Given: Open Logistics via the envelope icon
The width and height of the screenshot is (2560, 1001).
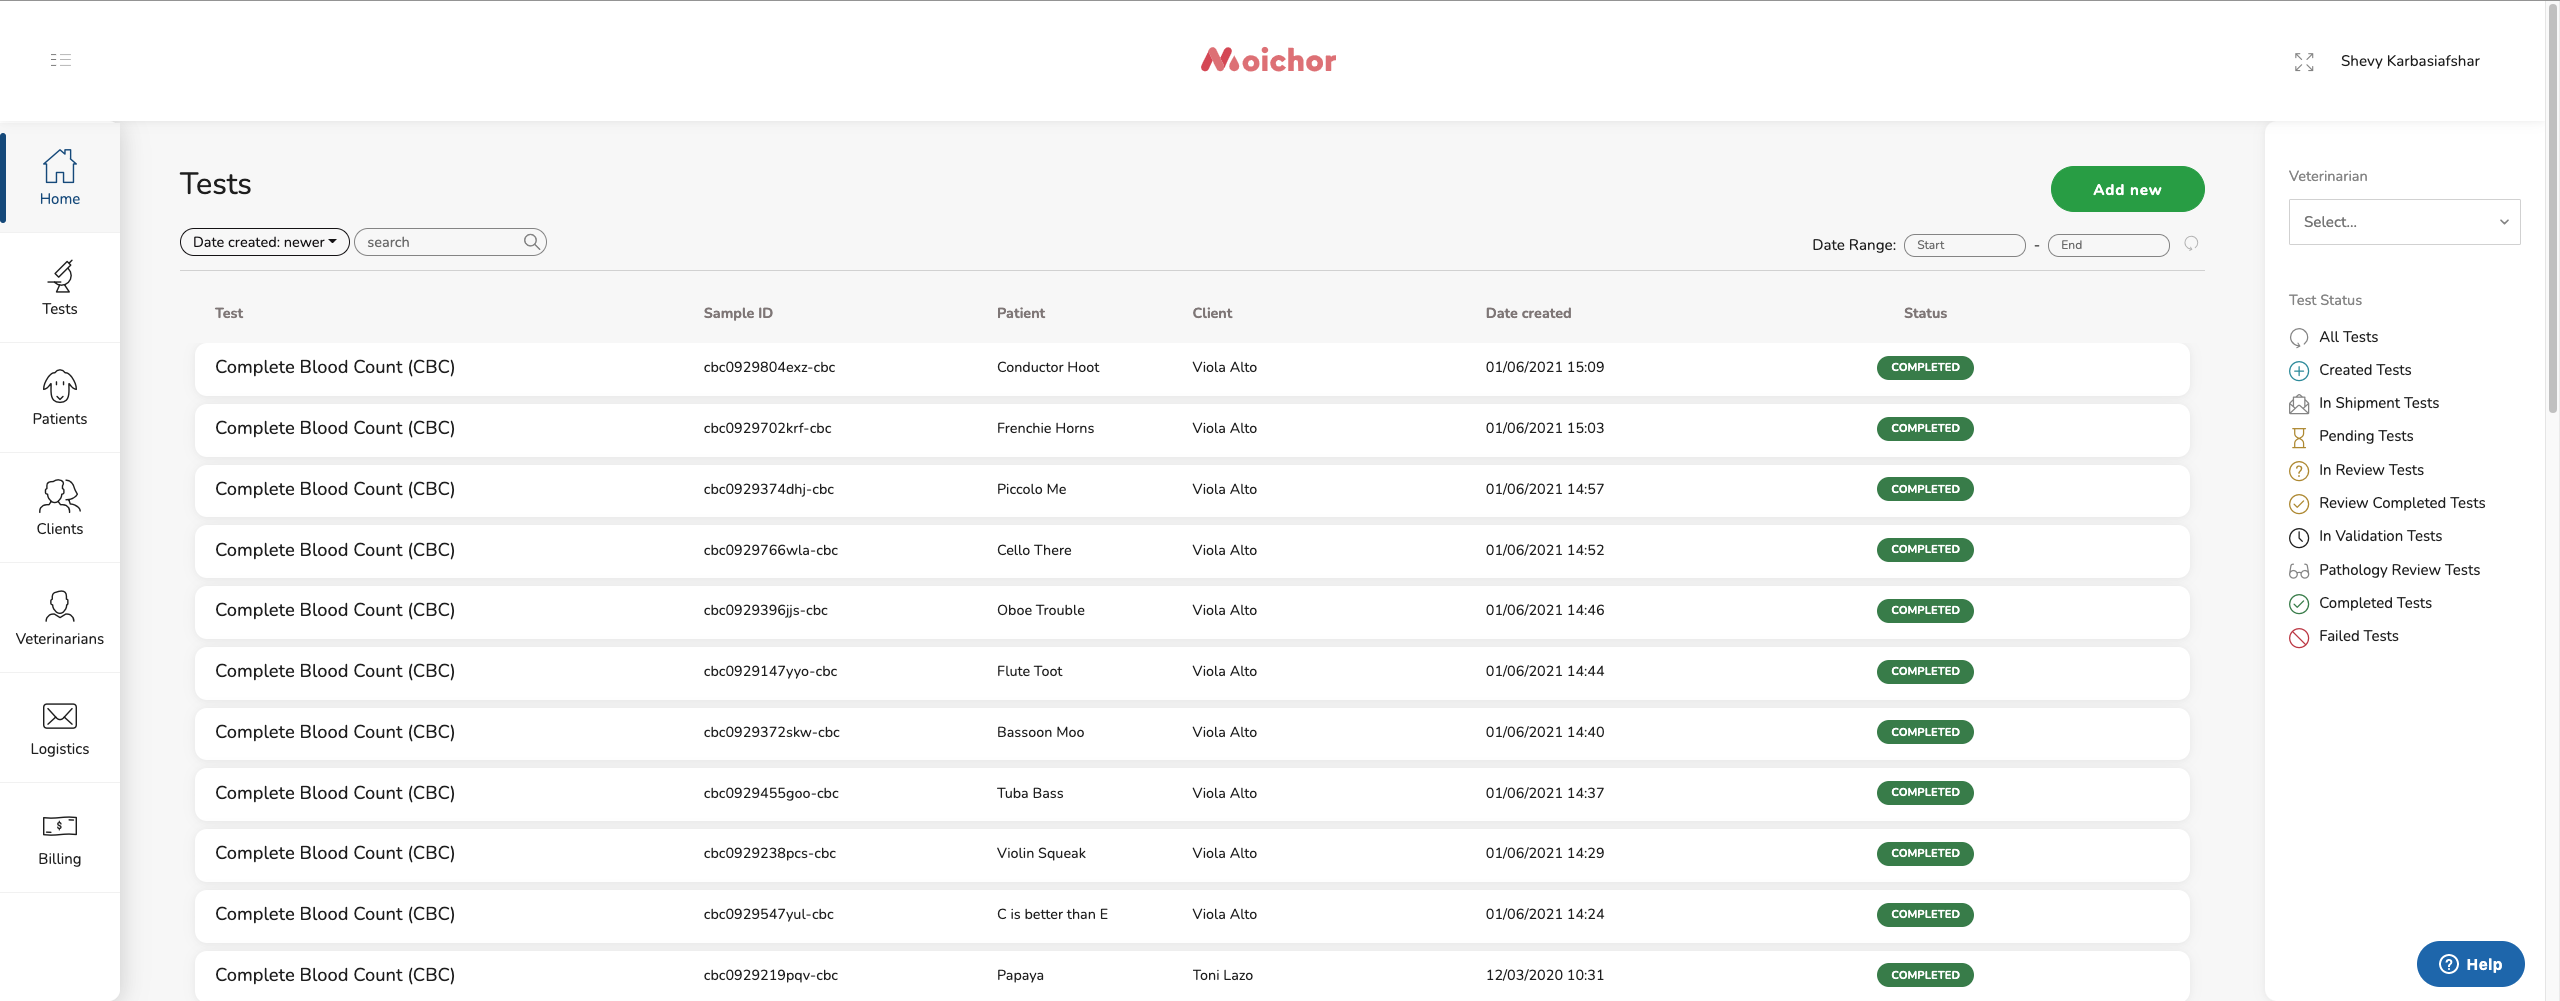Looking at the screenshot, I should (60, 716).
